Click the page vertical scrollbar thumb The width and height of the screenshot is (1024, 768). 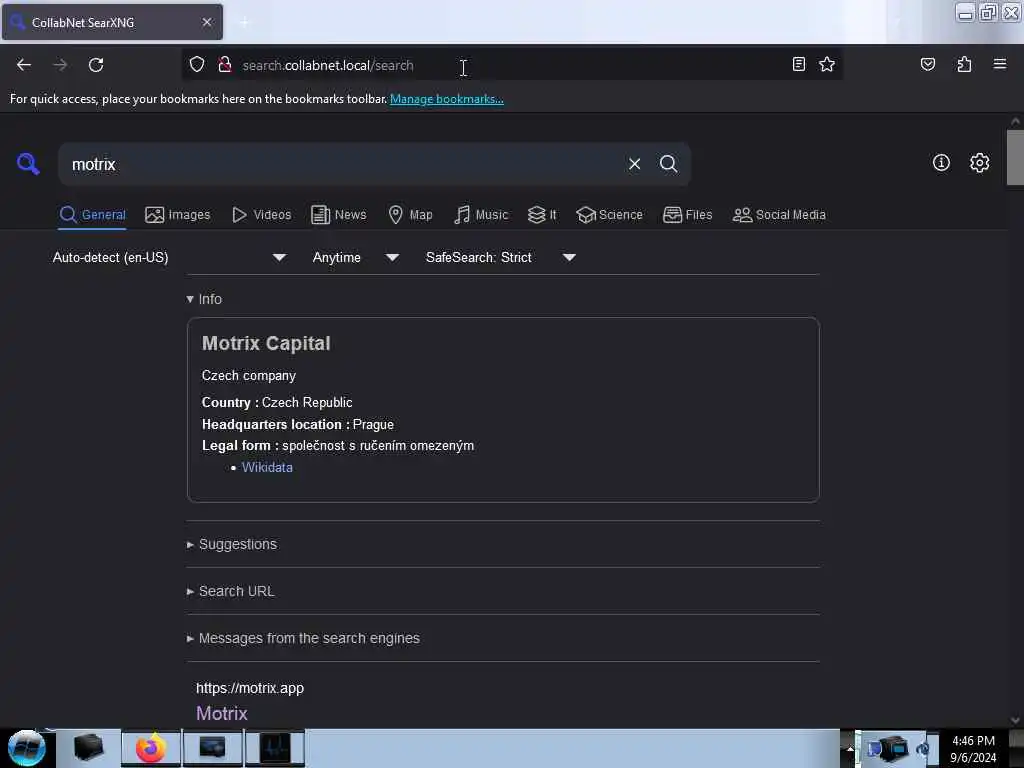1015,157
